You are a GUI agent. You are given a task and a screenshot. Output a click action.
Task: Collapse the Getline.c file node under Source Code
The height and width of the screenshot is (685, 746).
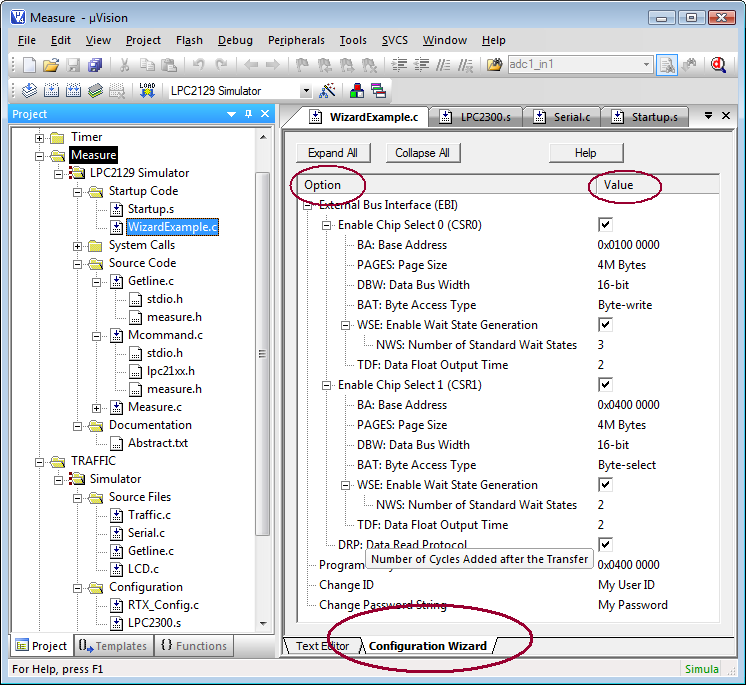[x=96, y=283]
